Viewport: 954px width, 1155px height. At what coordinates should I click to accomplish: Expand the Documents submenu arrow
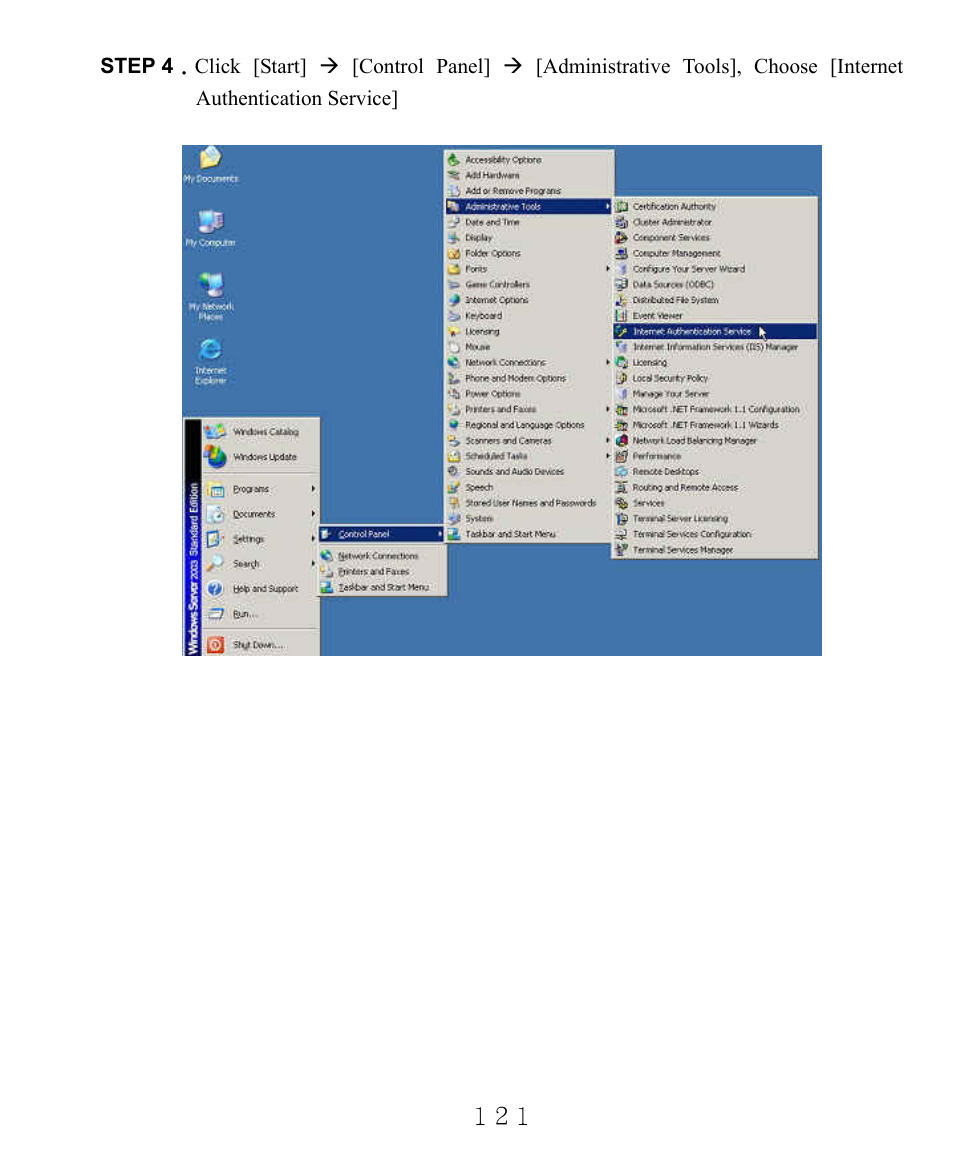313,513
